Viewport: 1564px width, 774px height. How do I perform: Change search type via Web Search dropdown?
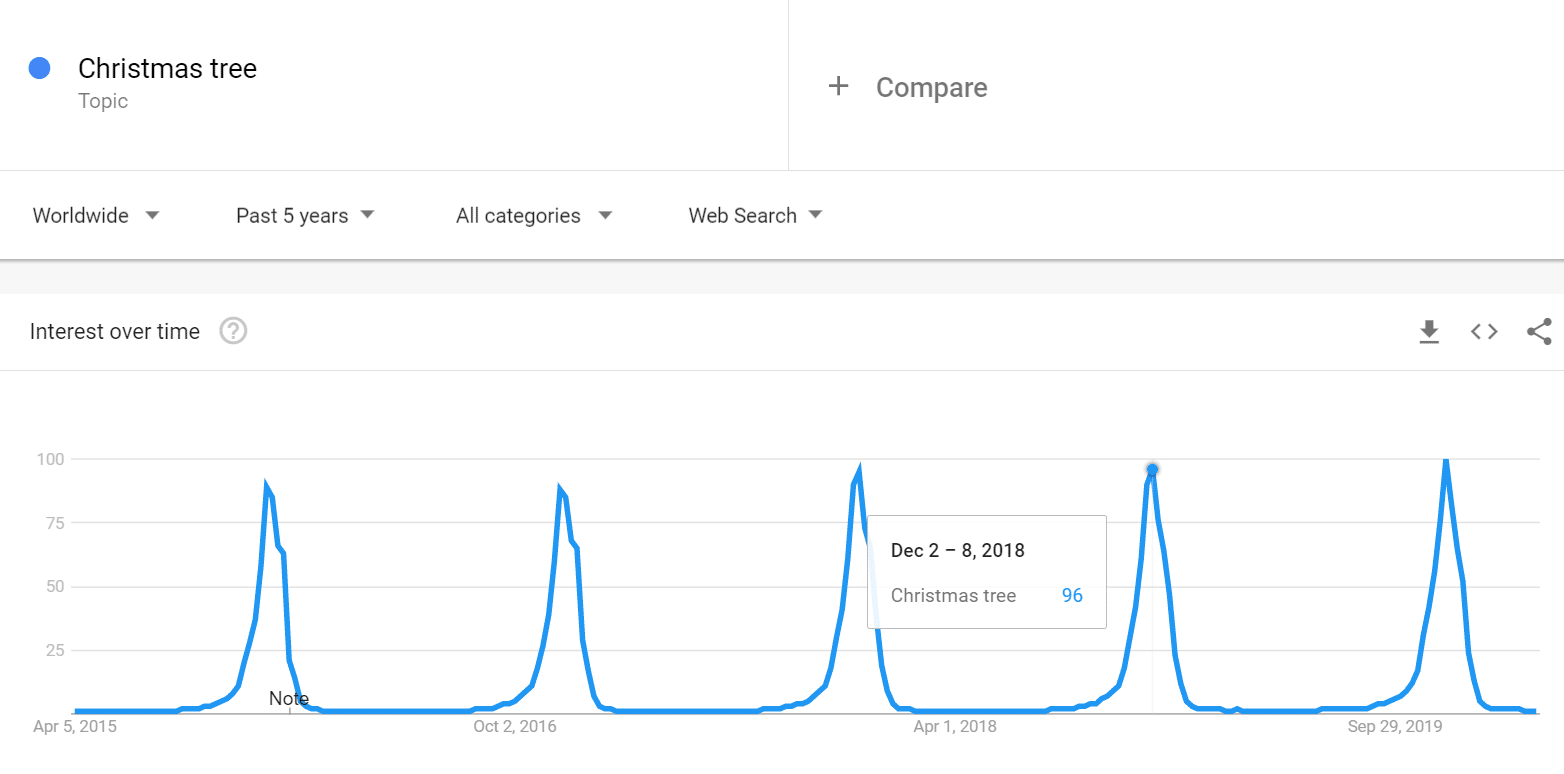pyautogui.click(x=755, y=215)
